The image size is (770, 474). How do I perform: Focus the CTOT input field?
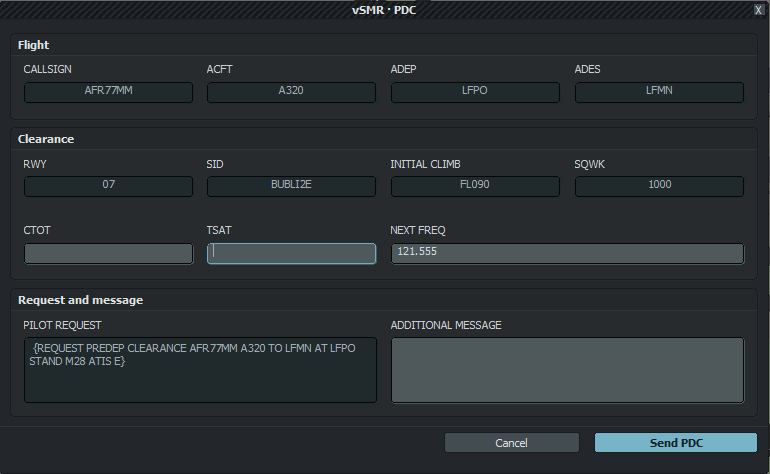(x=109, y=253)
